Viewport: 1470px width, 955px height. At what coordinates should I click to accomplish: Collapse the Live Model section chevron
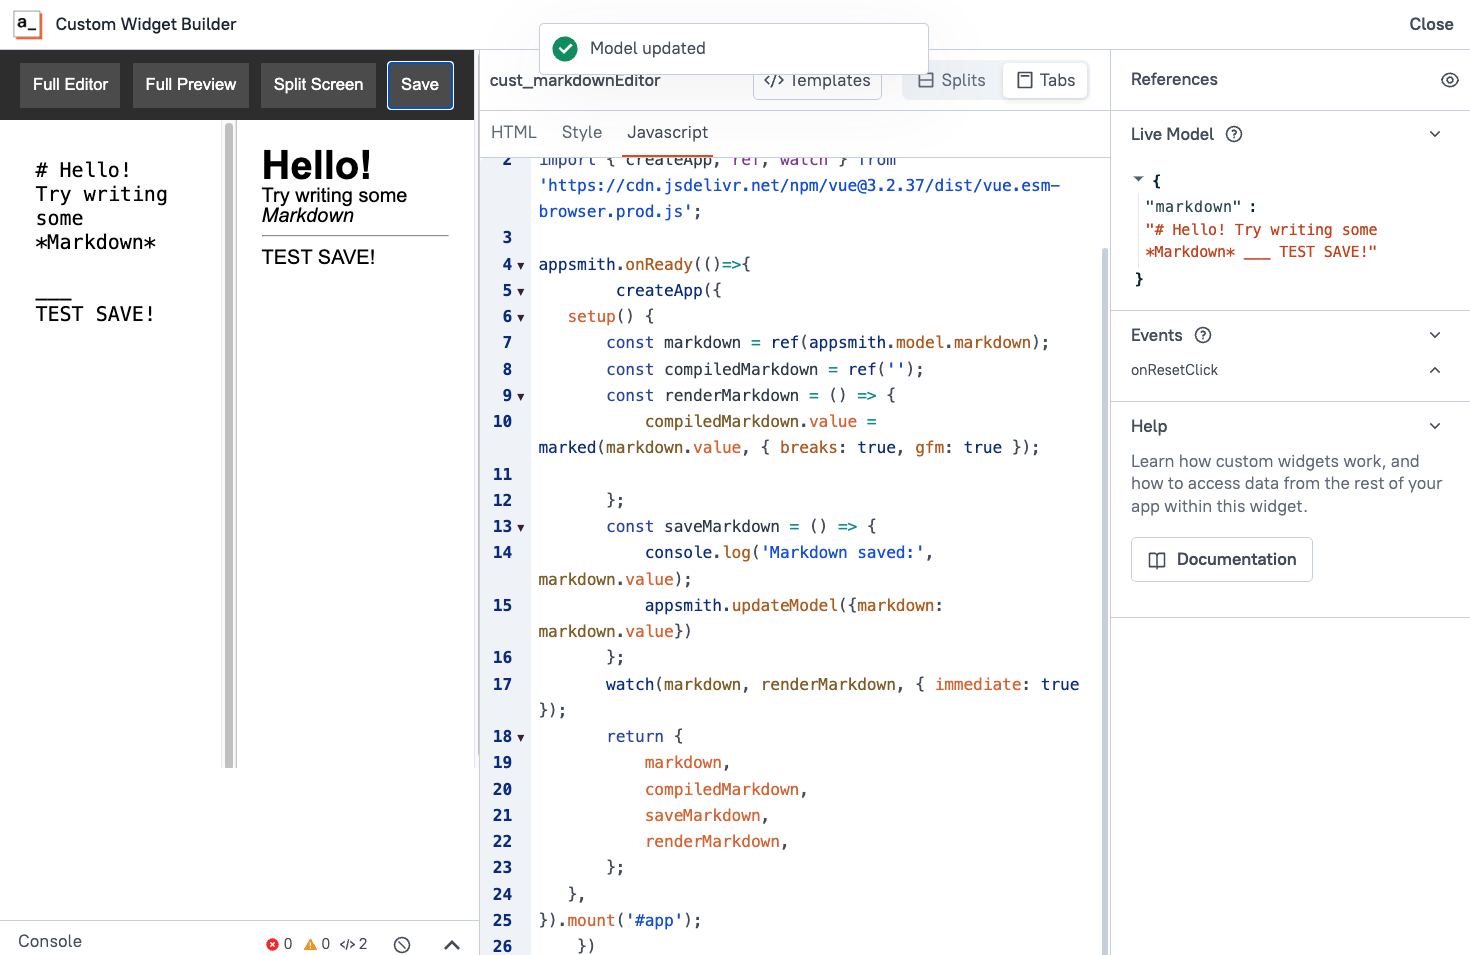click(1435, 134)
